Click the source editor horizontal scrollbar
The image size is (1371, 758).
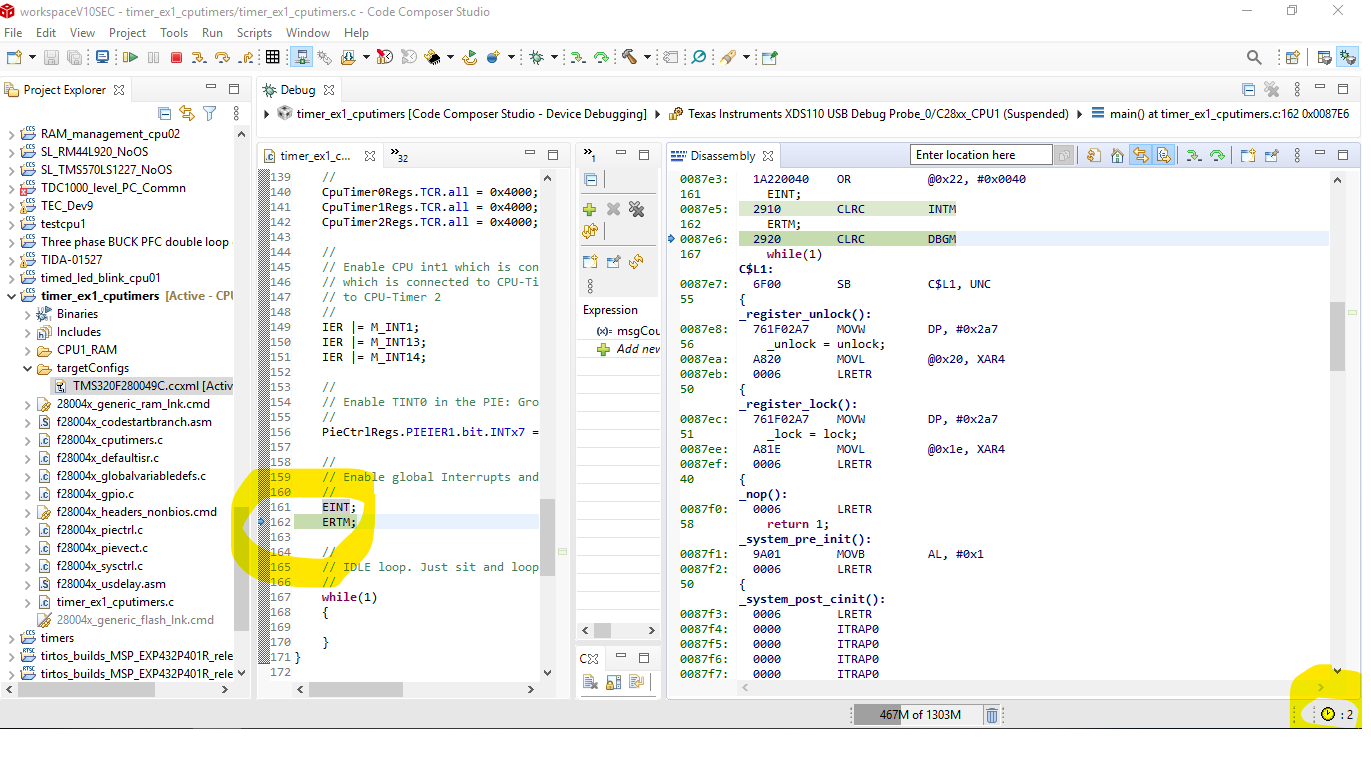click(355, 690)
